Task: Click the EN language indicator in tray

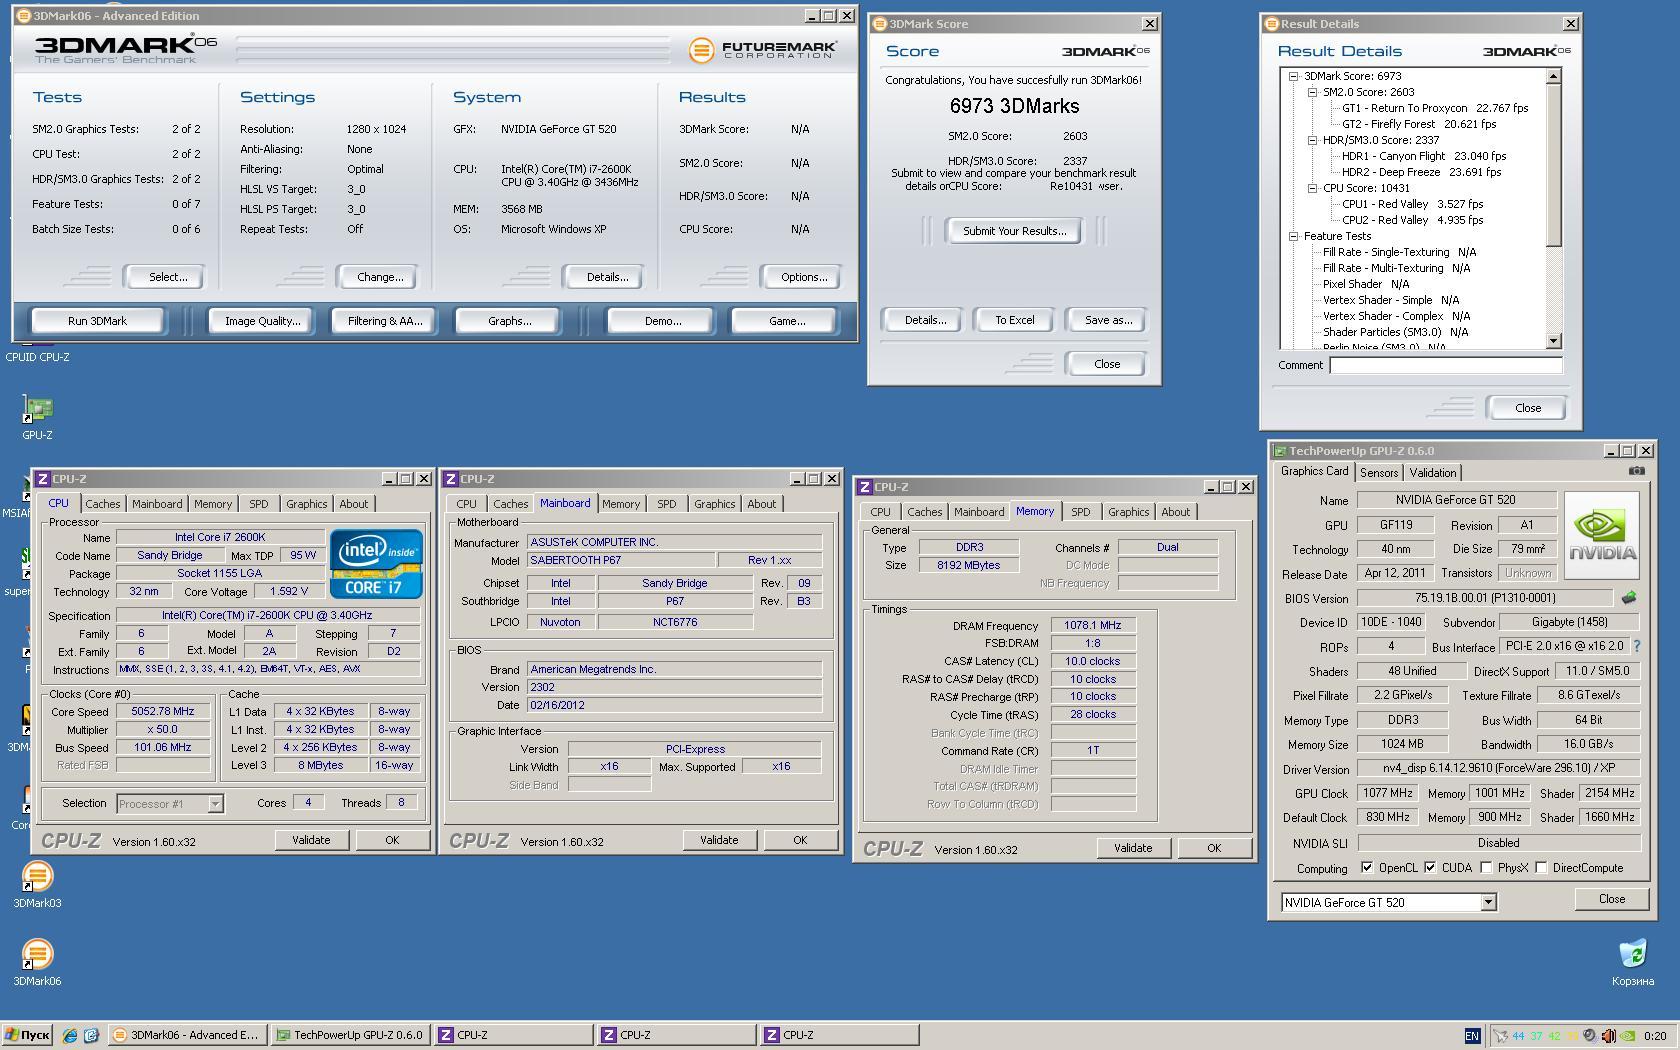Action: [x=1472, y=1036]
